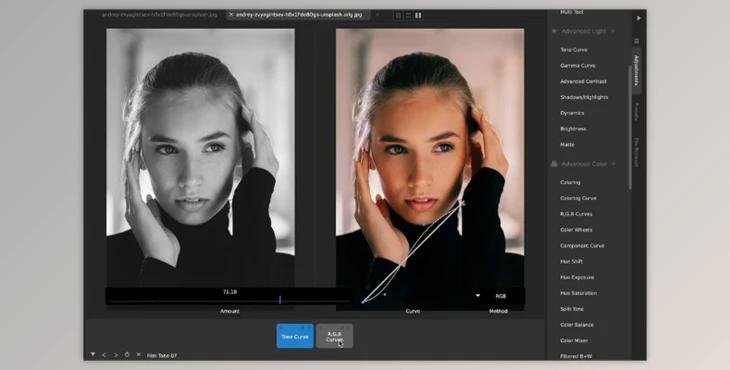The width and height of the screenshot is (730, 370).
Task: Add the Color Wheels adjustment
Action: 576,230
